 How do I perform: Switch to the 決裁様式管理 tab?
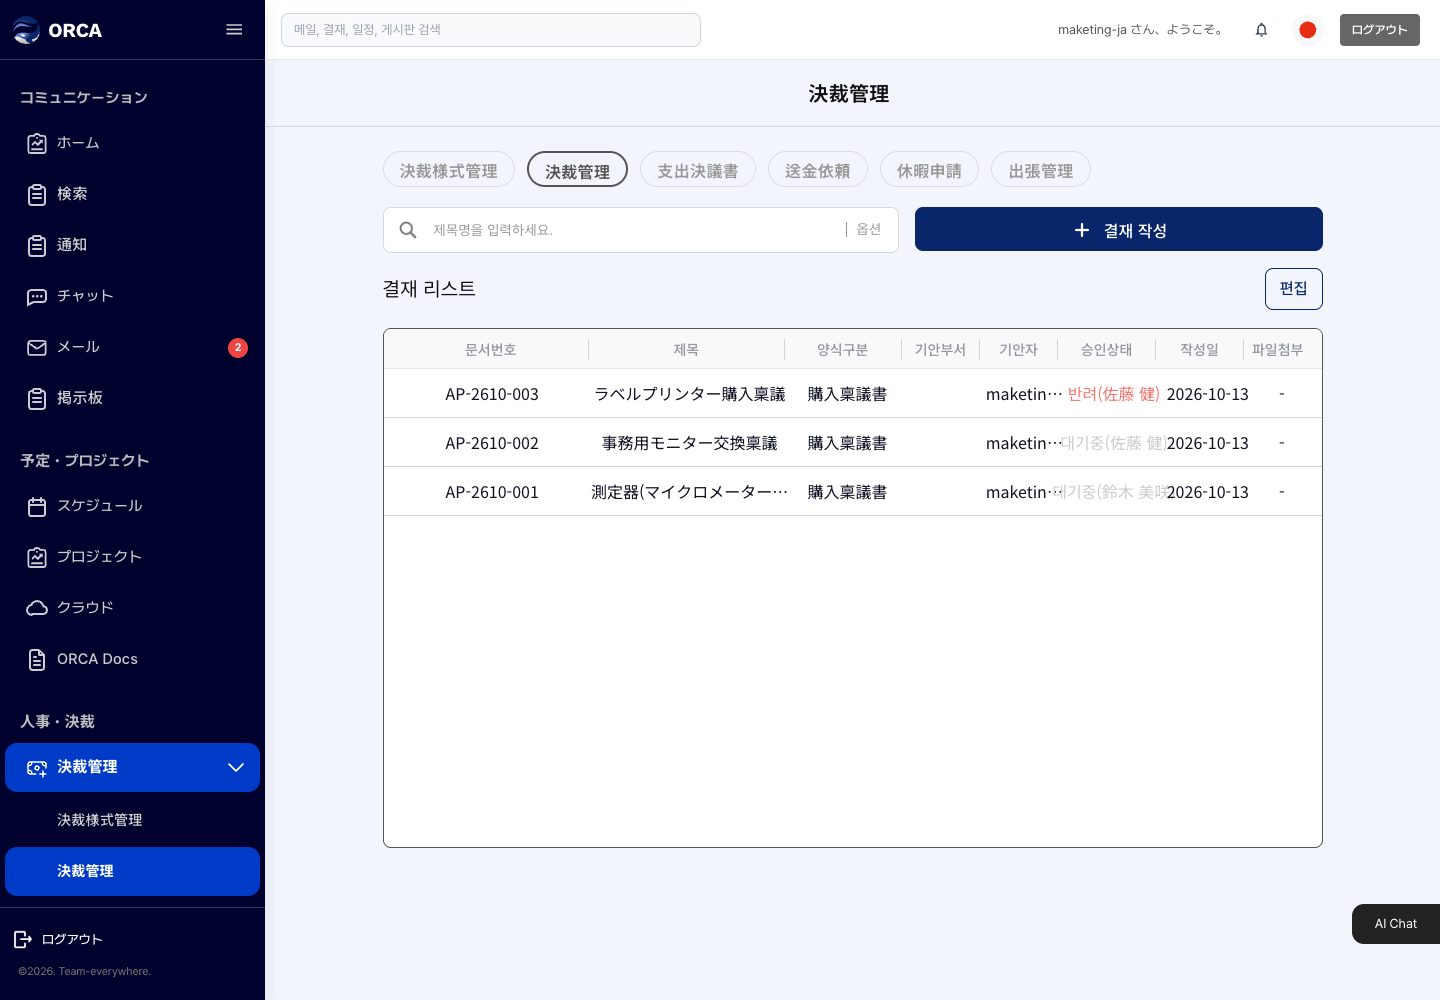tap(449, 170)
